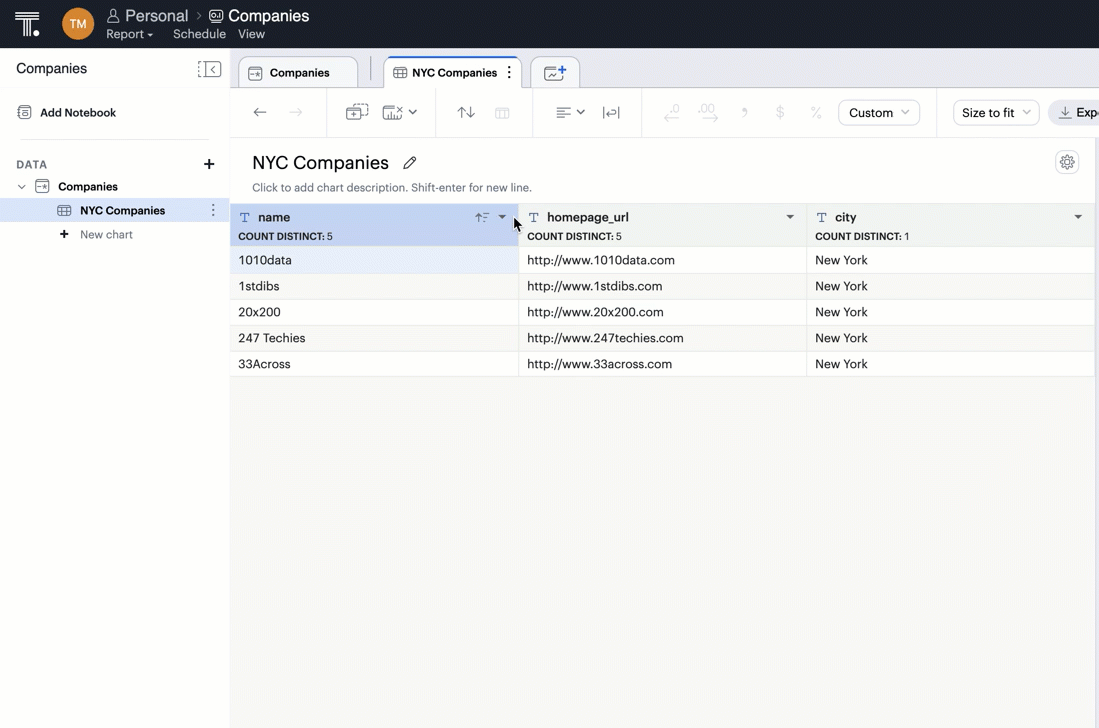The height and width of the screenshot is (728, 1099).
Task: Switch to the Companies tab
Action: (x=299, y=73)
